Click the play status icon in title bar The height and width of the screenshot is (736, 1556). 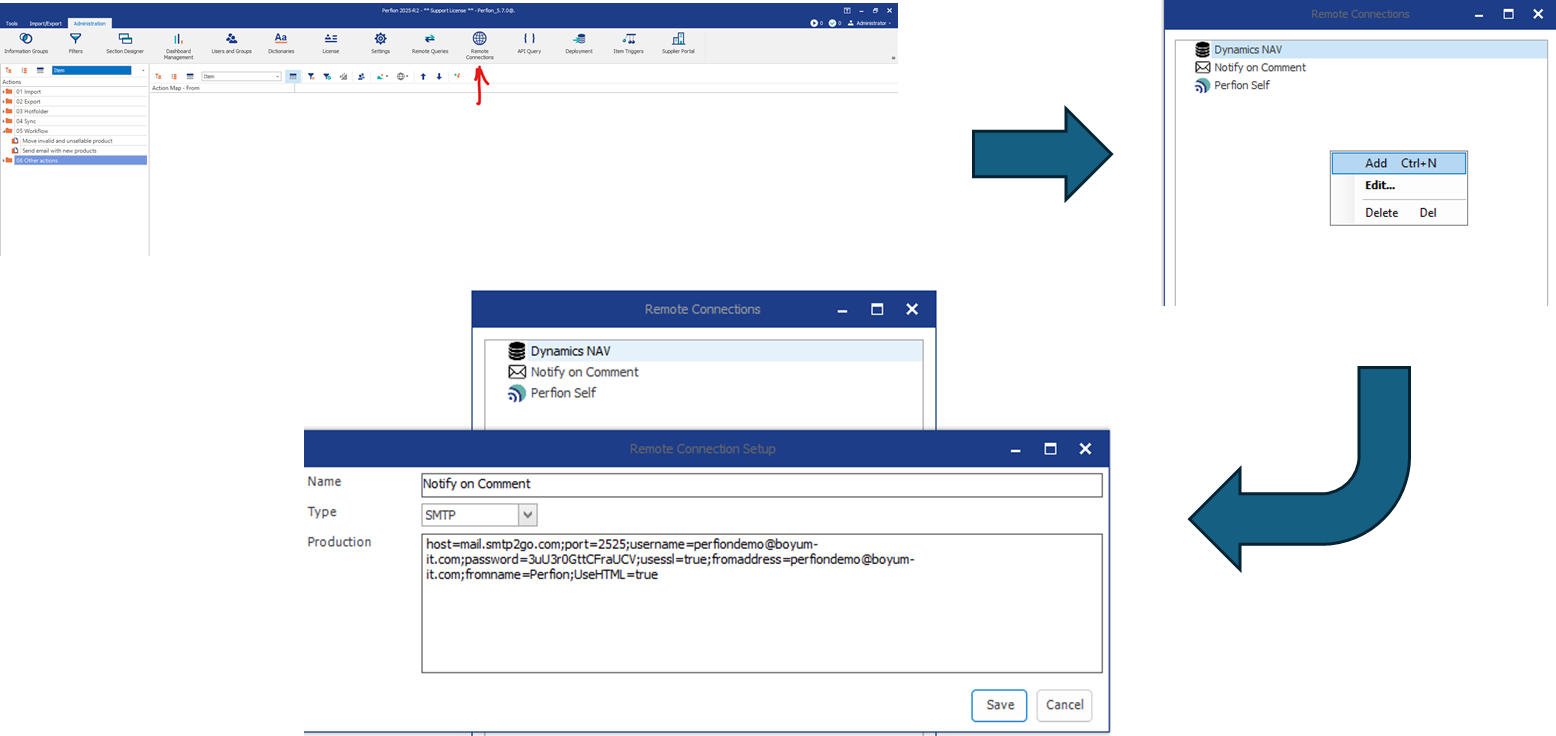click(816, 22)
